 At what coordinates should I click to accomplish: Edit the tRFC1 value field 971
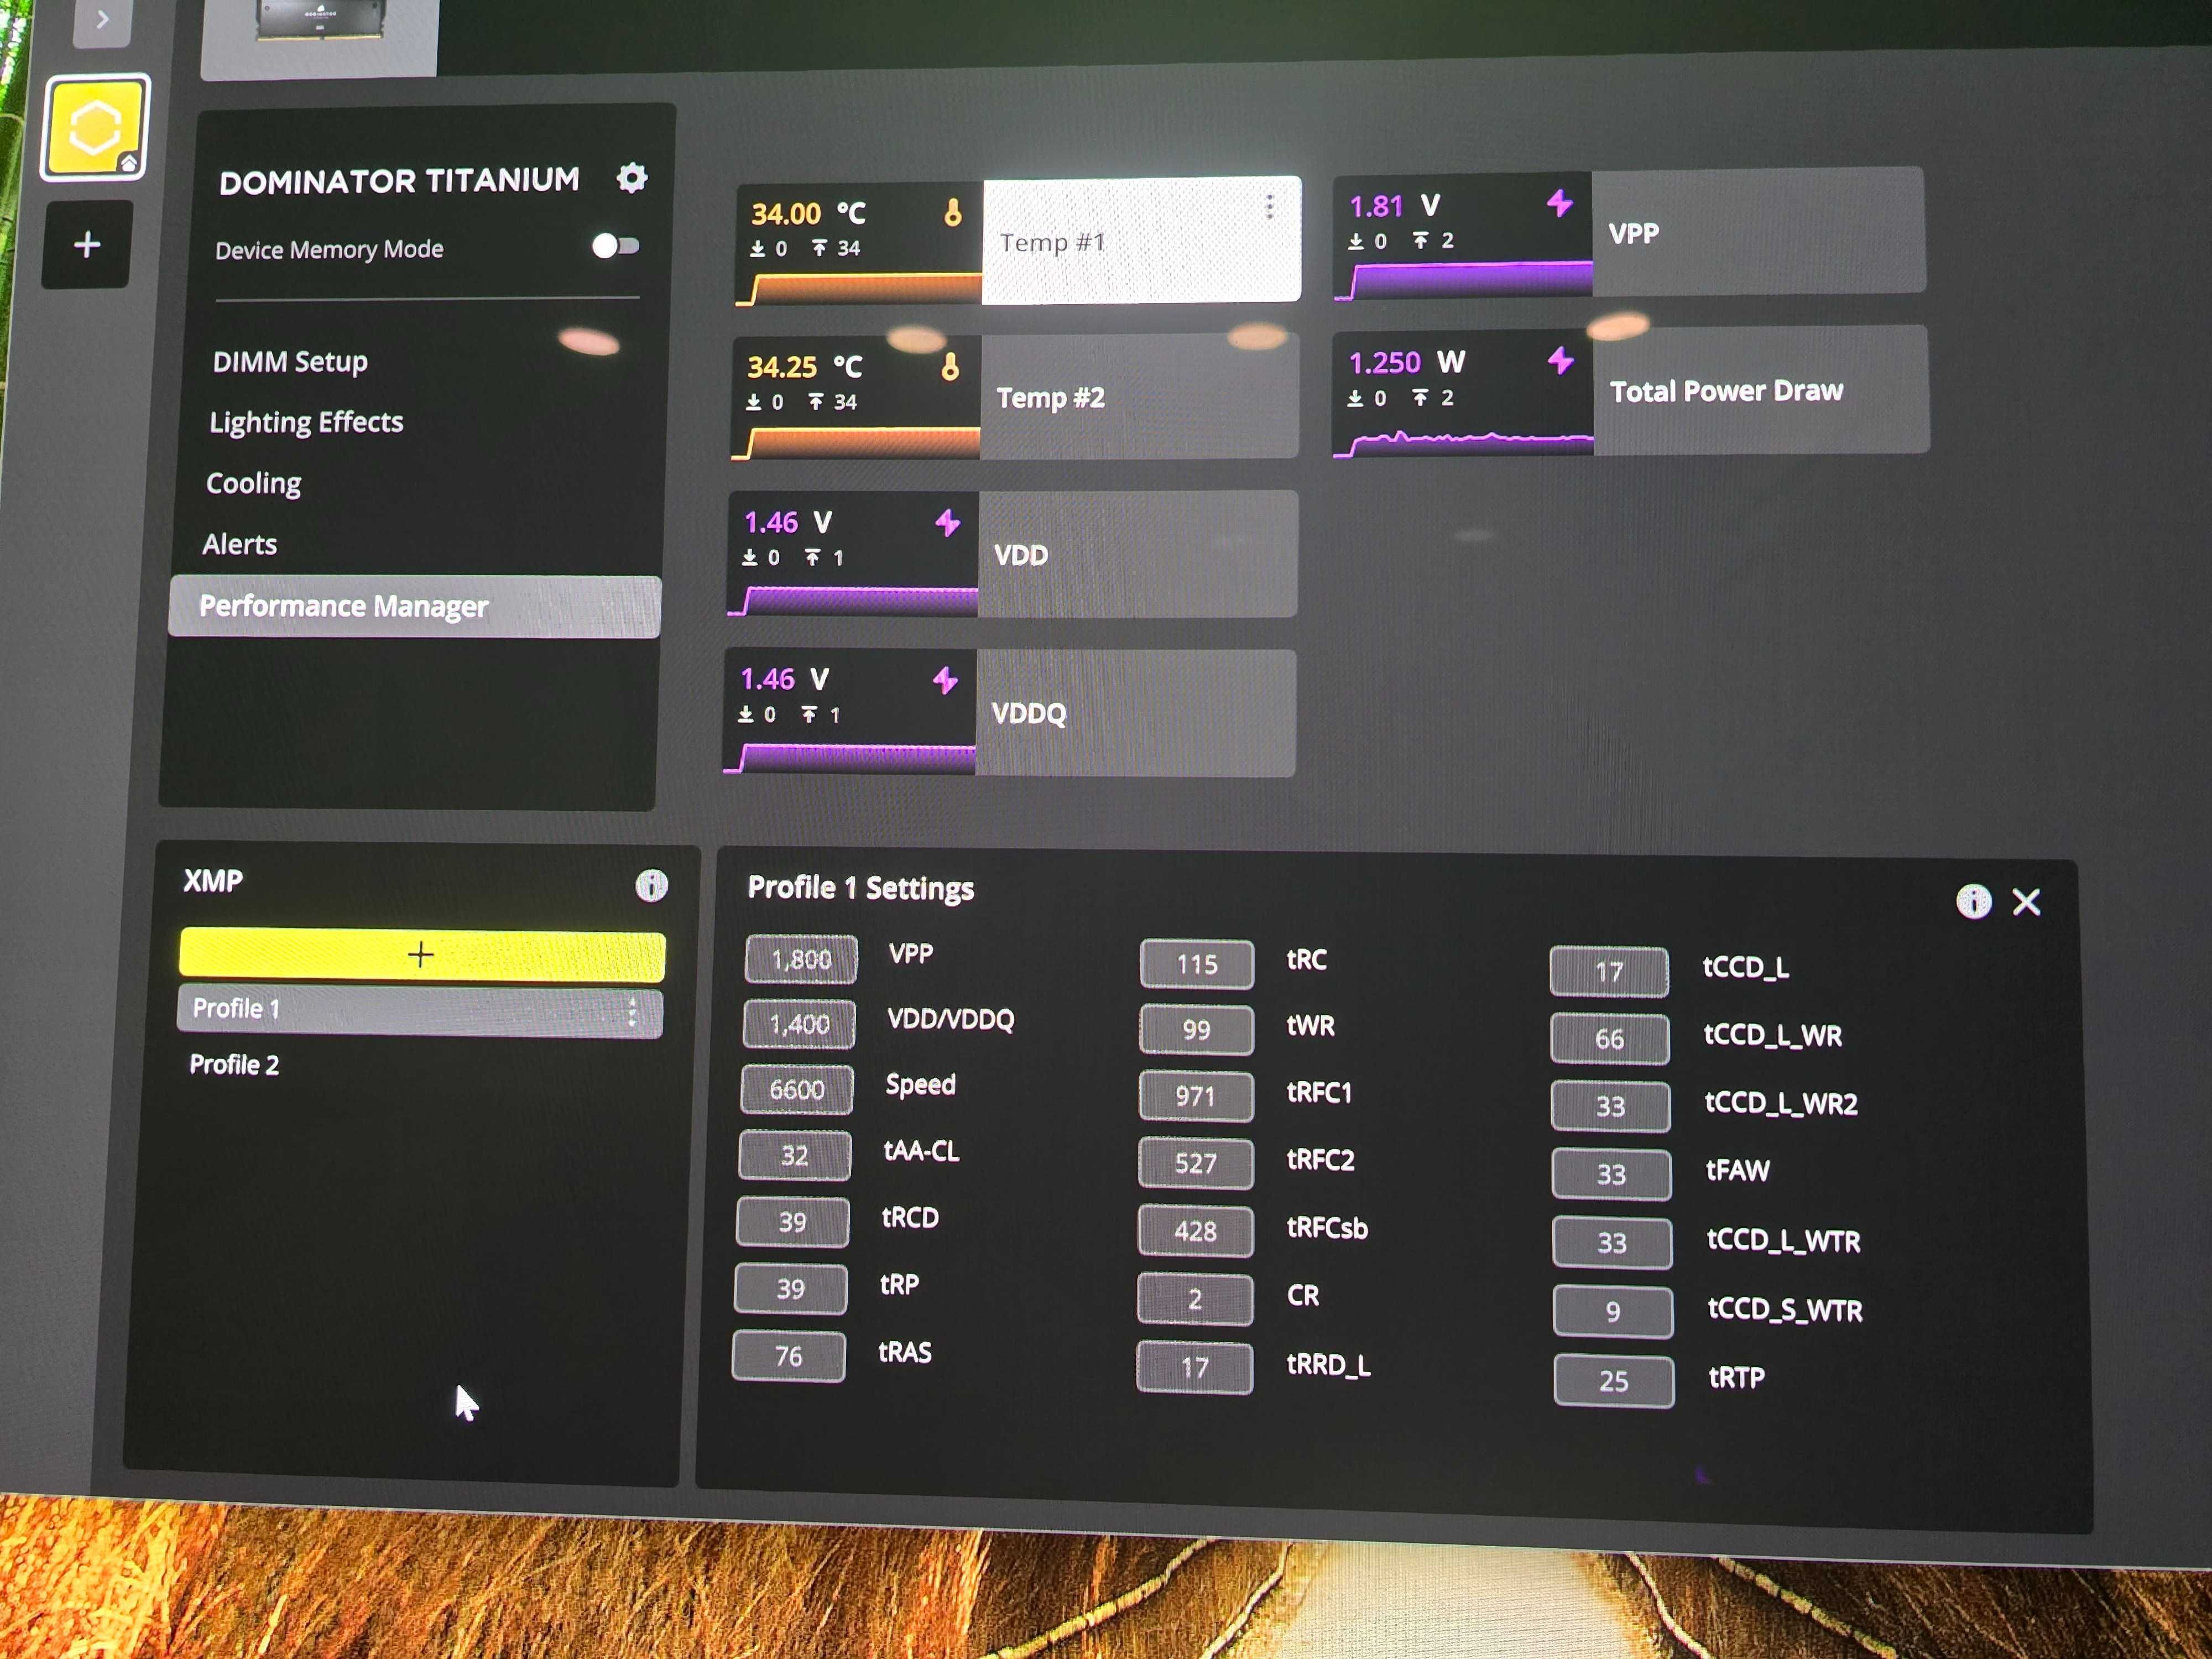click(x=1196, y=1096)
